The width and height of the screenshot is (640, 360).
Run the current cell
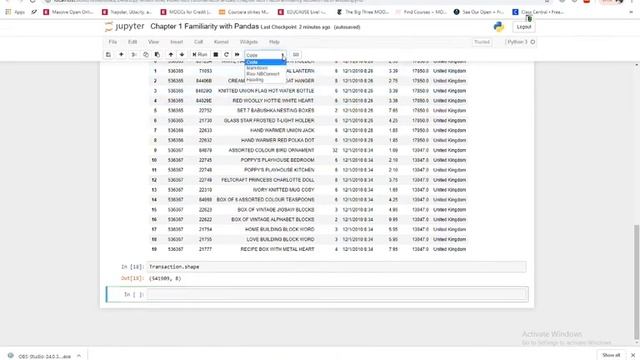200,55
